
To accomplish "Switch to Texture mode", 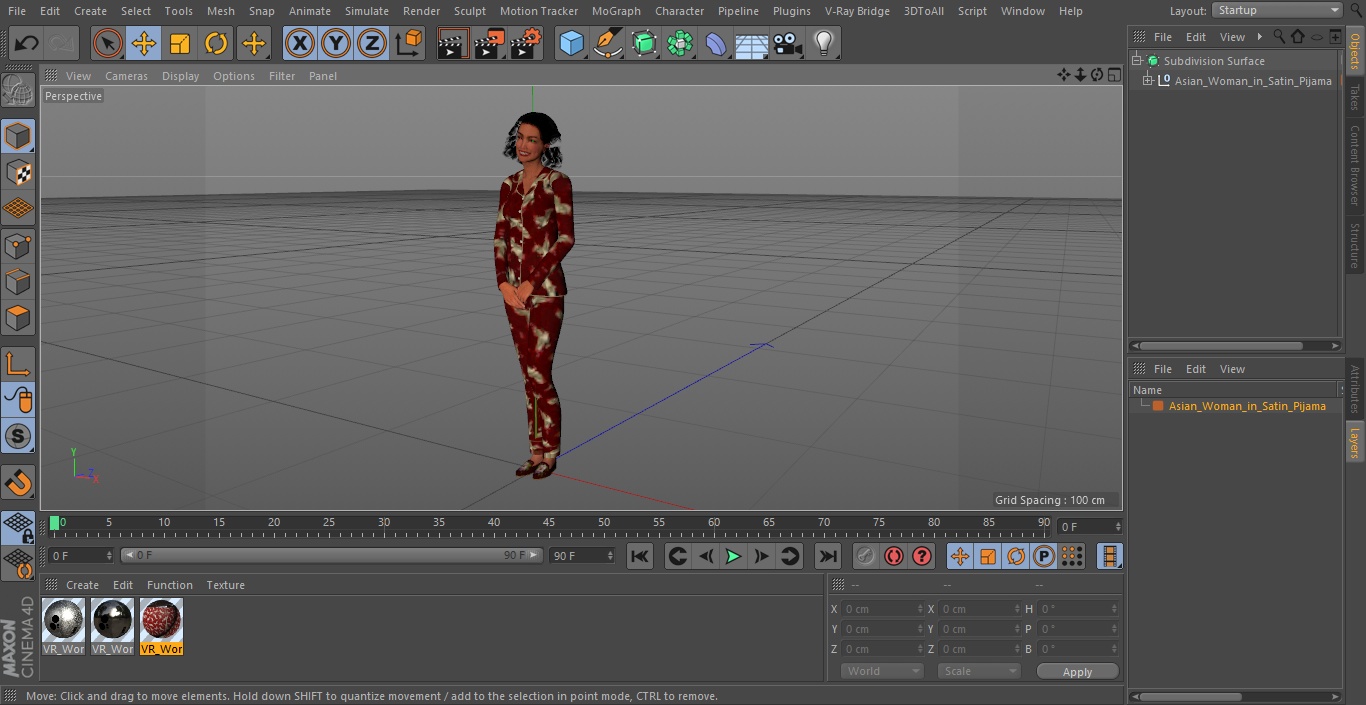I will click(18, 172).
